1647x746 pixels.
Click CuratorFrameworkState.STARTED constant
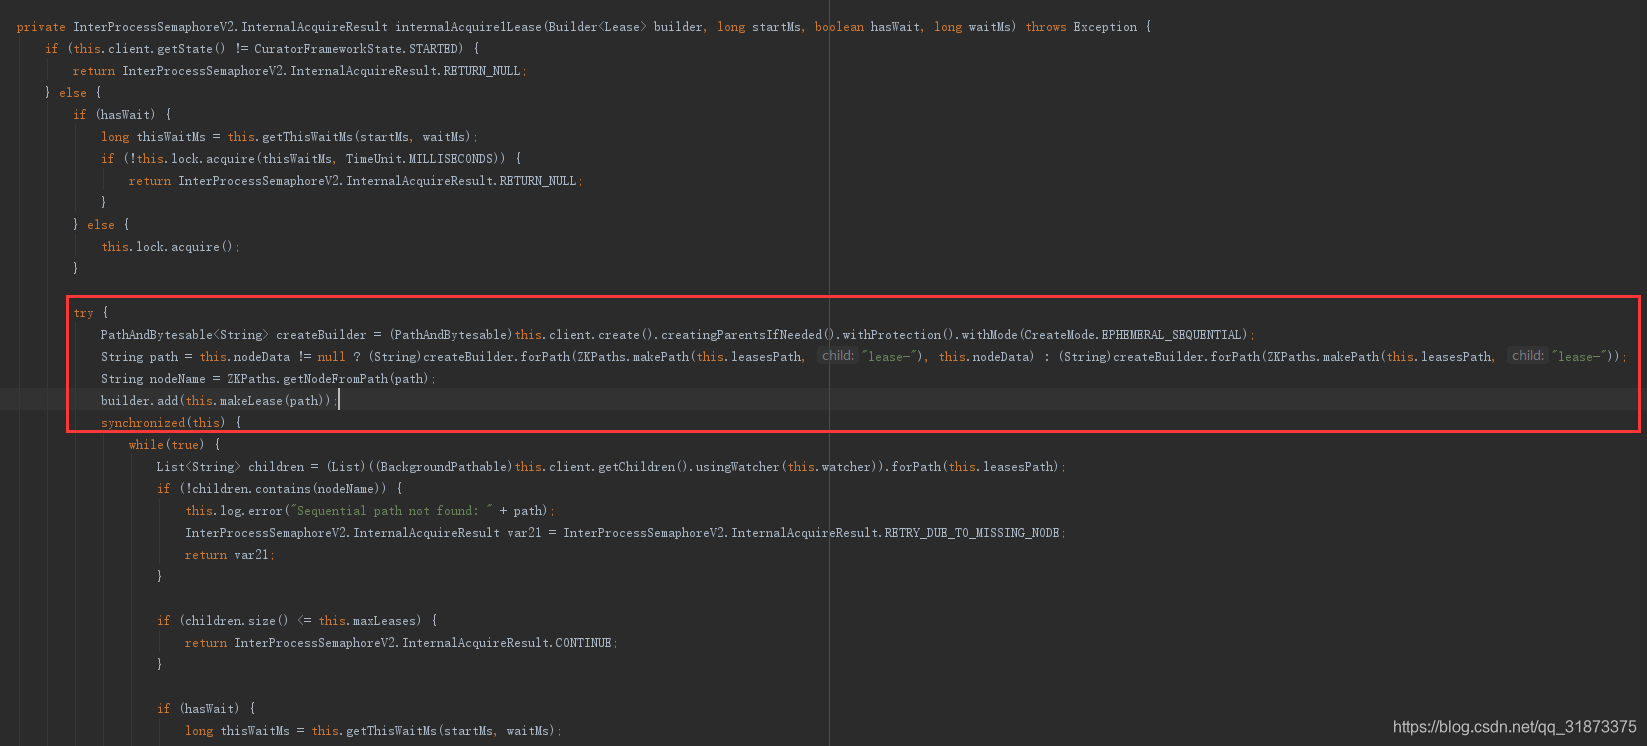(x=358, y=49)
